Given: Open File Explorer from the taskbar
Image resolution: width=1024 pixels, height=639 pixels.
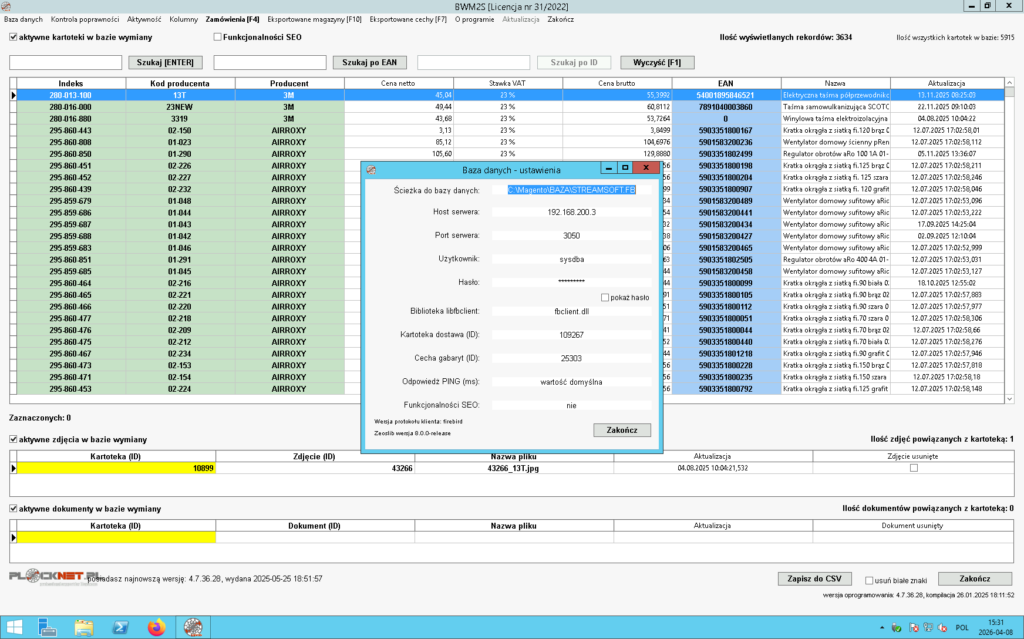Looking at the screenshot, I should [x=84, y=627].
